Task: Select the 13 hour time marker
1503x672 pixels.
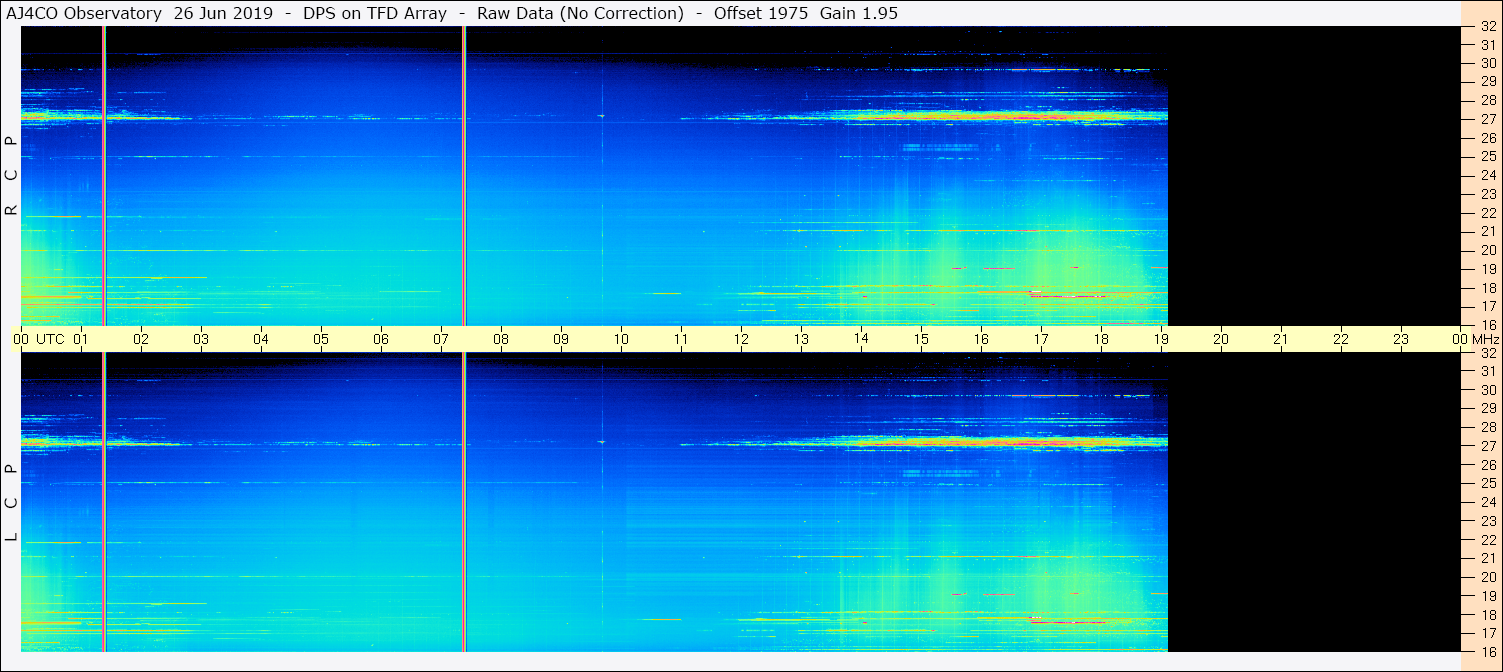Action: (x=801, y=339)
